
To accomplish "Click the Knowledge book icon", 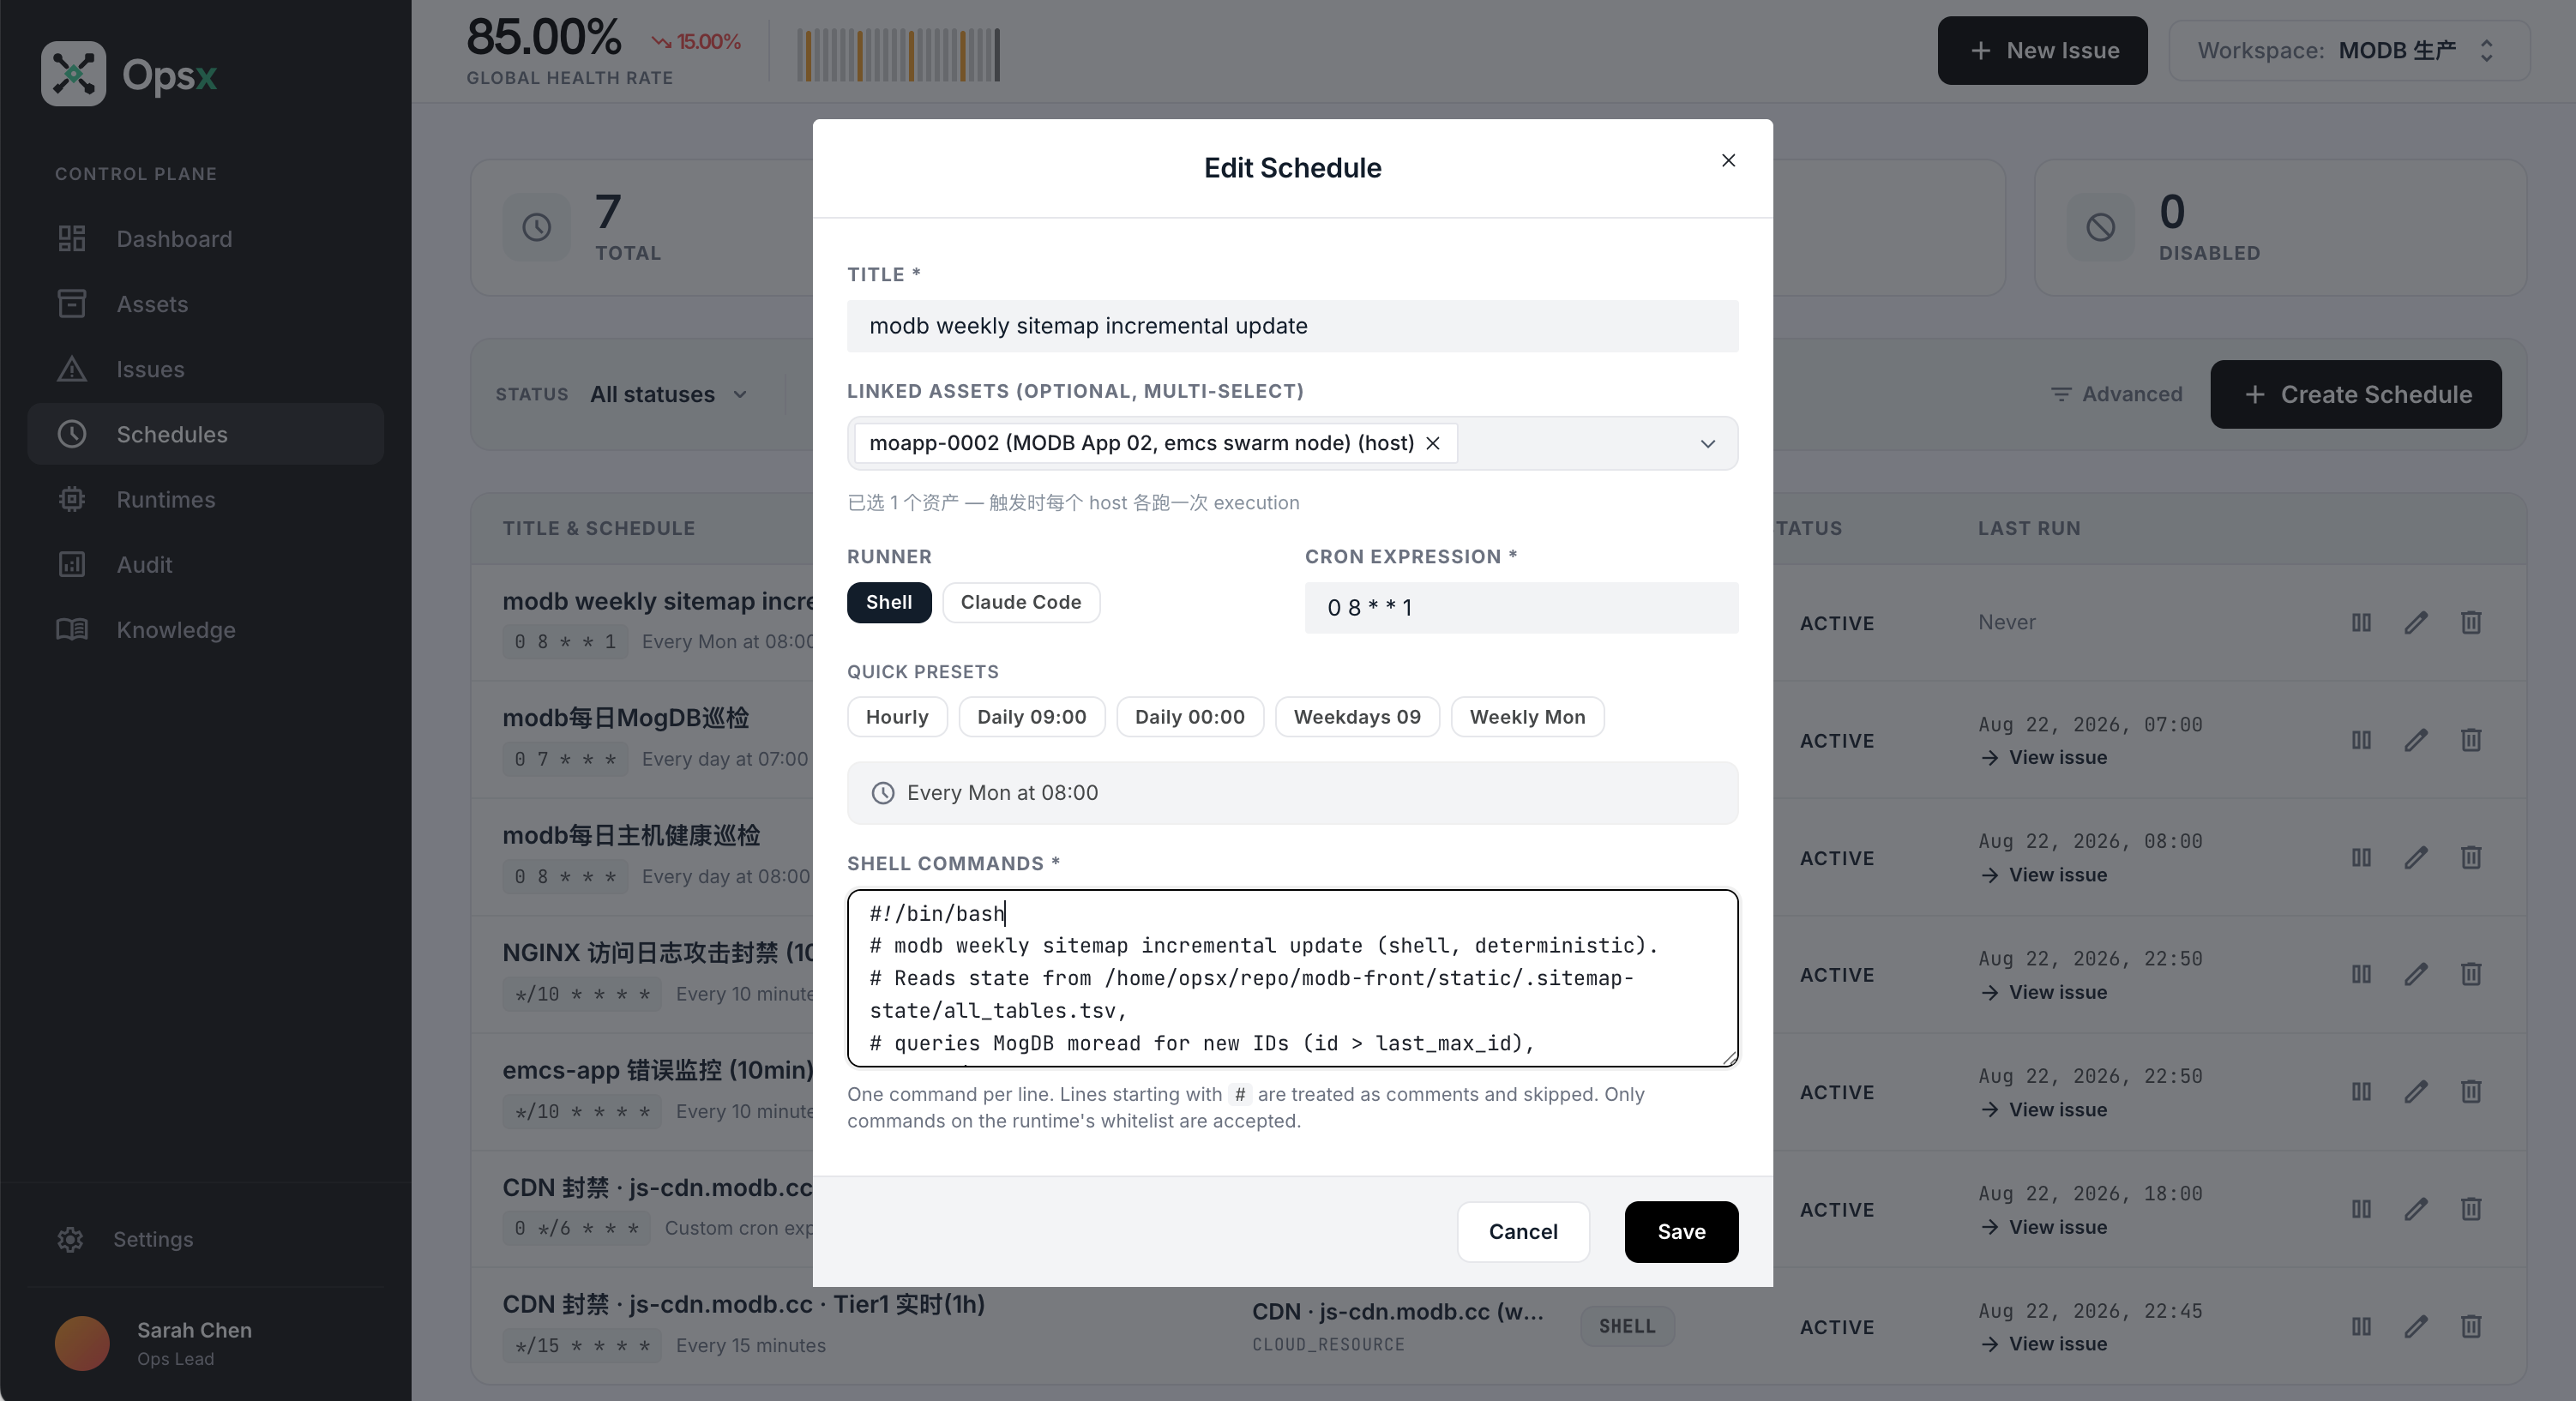I will (x=72, y=629).
